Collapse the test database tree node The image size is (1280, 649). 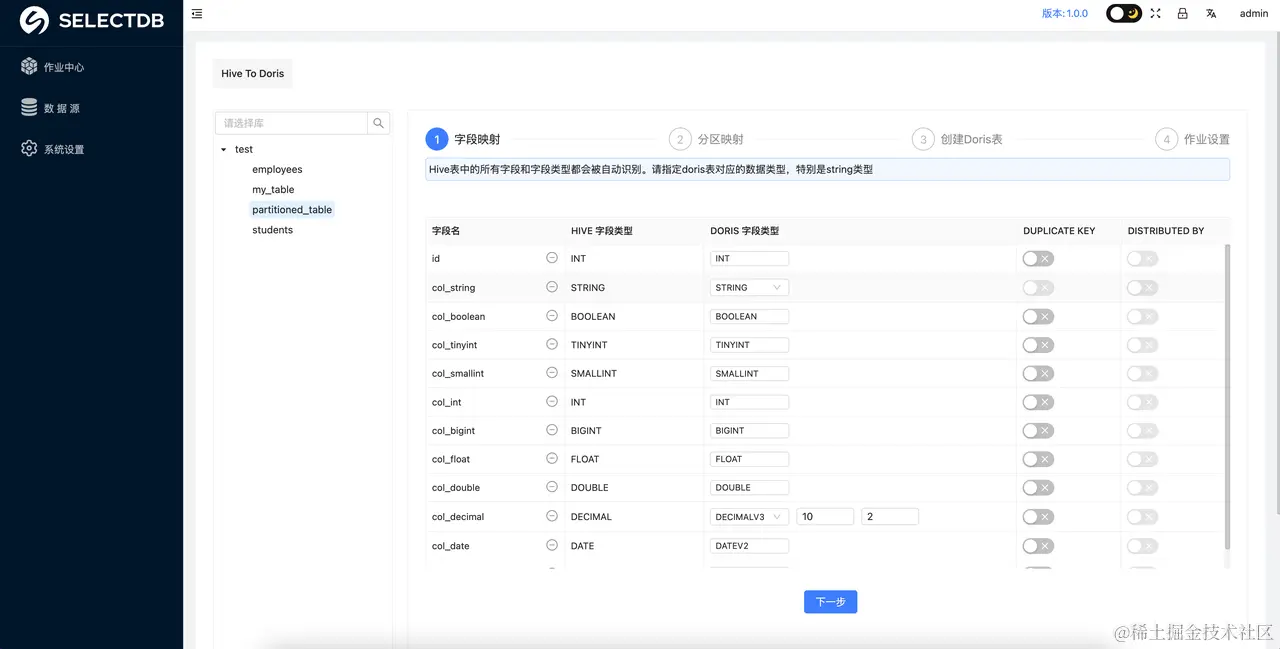pyautogui.click(x=223, y=149)
